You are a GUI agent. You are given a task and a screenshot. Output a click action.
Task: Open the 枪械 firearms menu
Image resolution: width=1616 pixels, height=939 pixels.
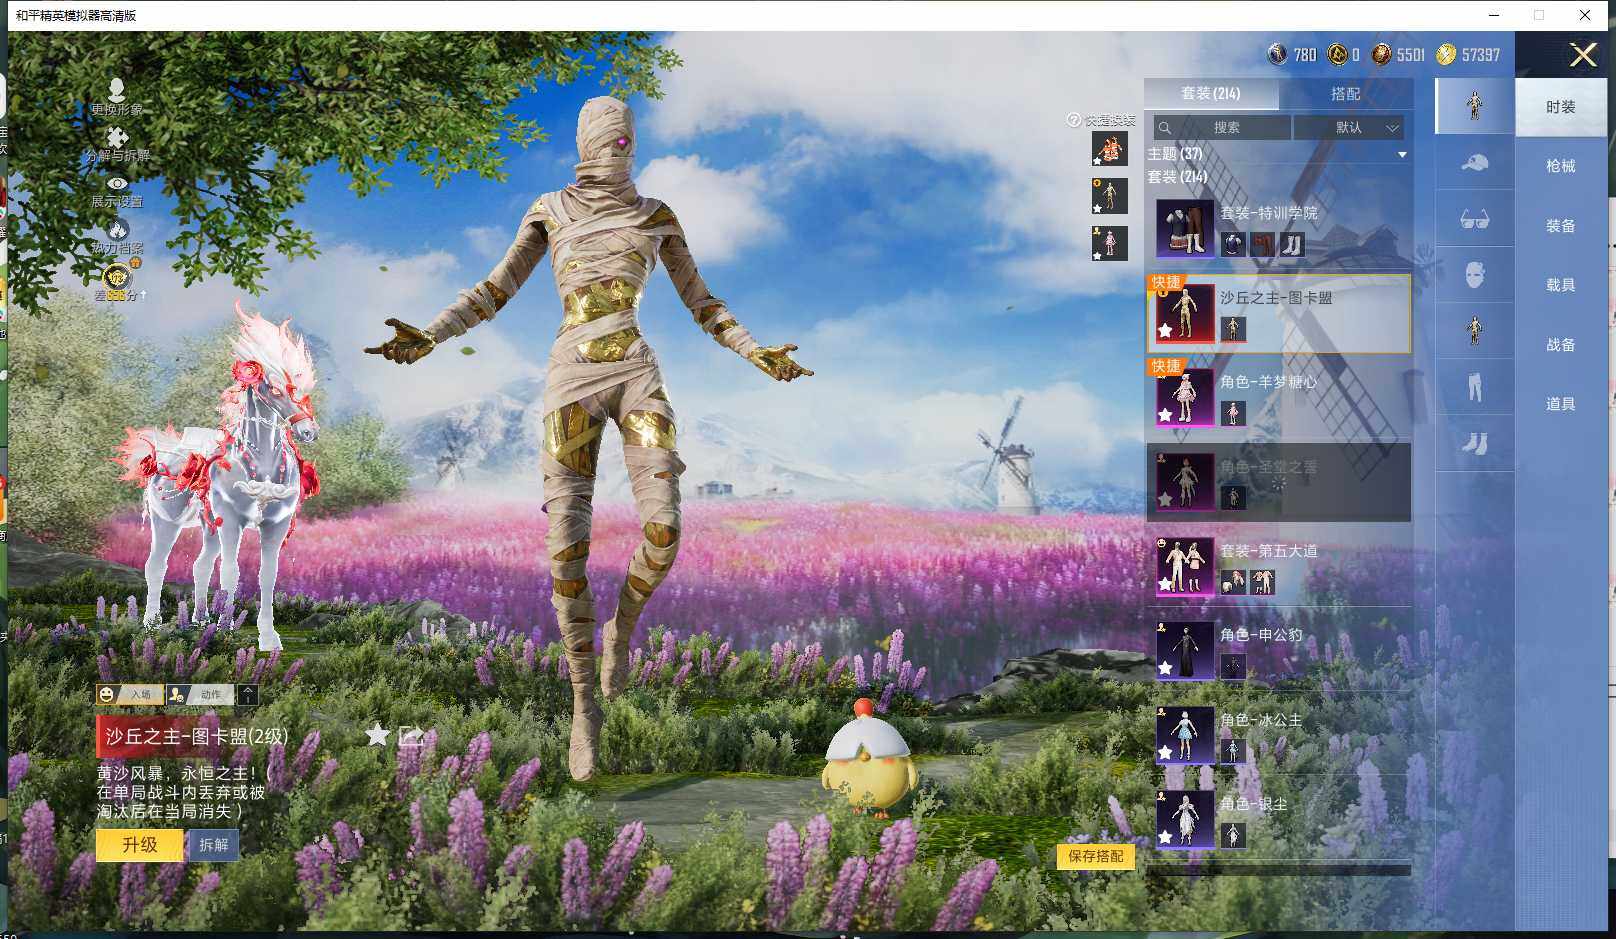pyautogui.click(x=1560, y=166)
